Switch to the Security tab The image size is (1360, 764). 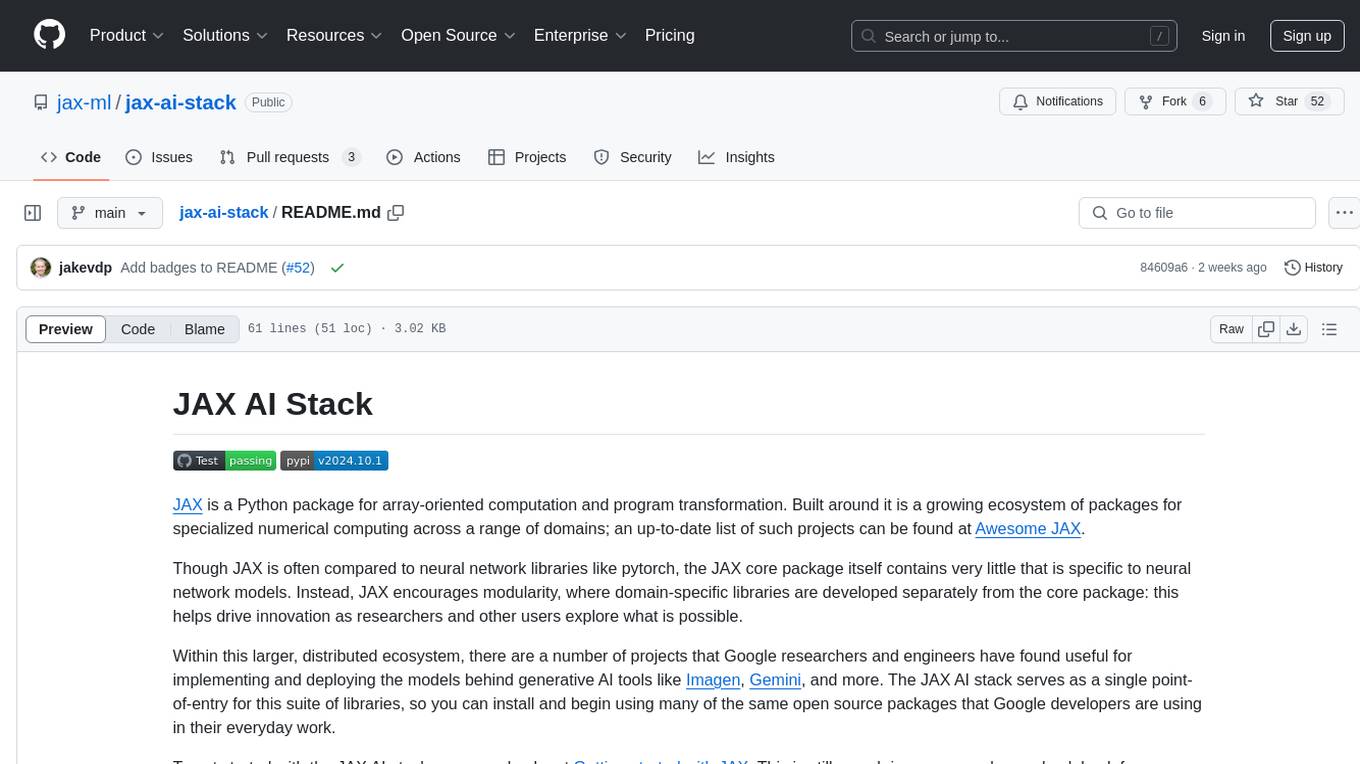pyautogui.click(x=633, y=157)
